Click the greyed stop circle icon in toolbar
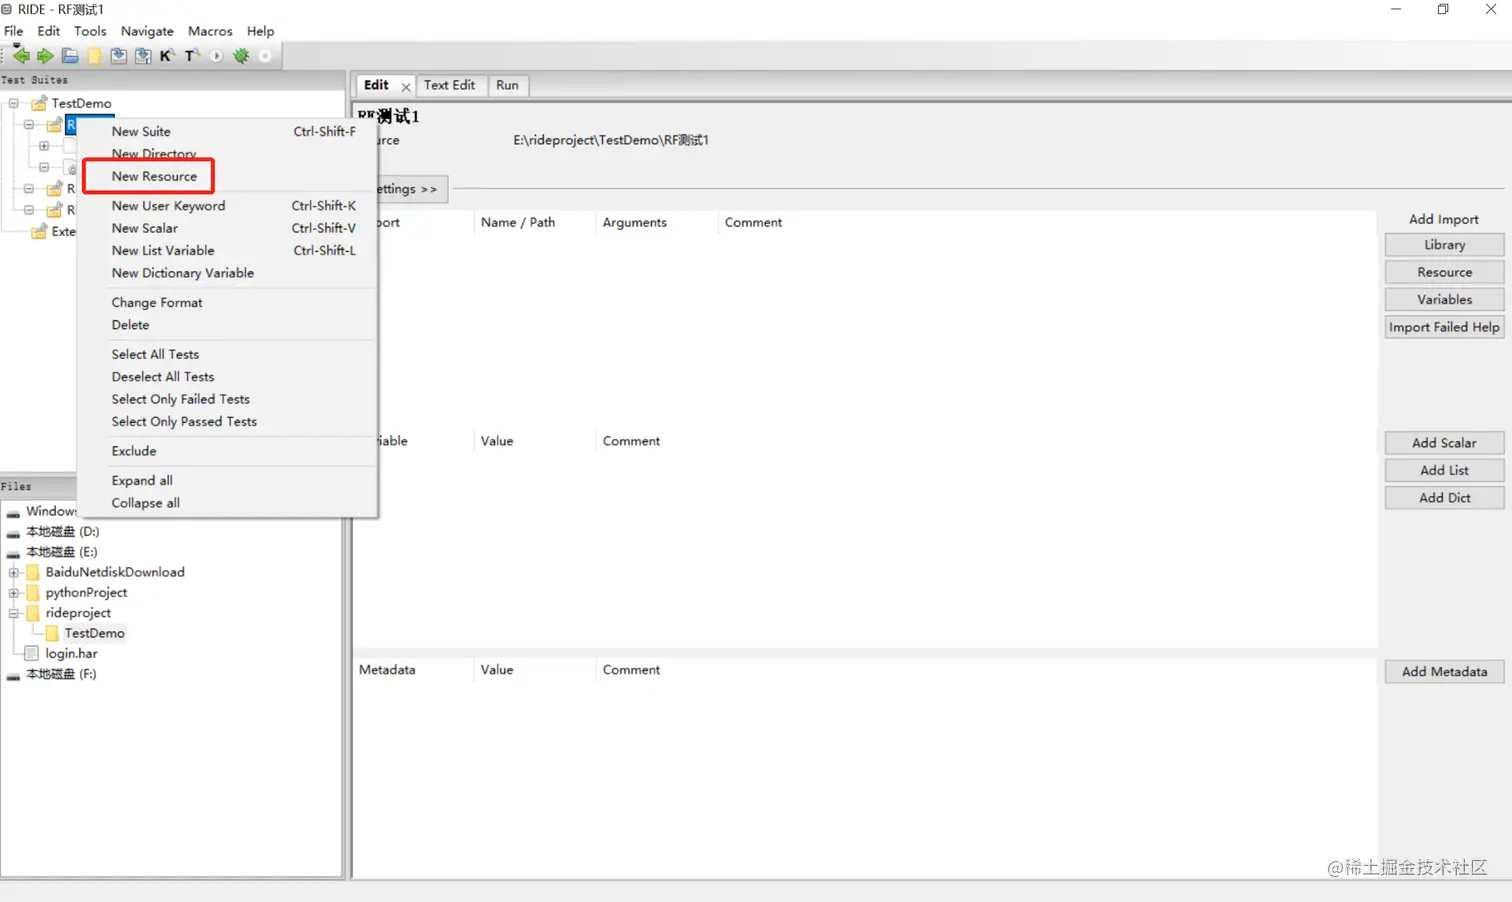Viewport: 1512px width, 902px height. click(x=265, y=56)
